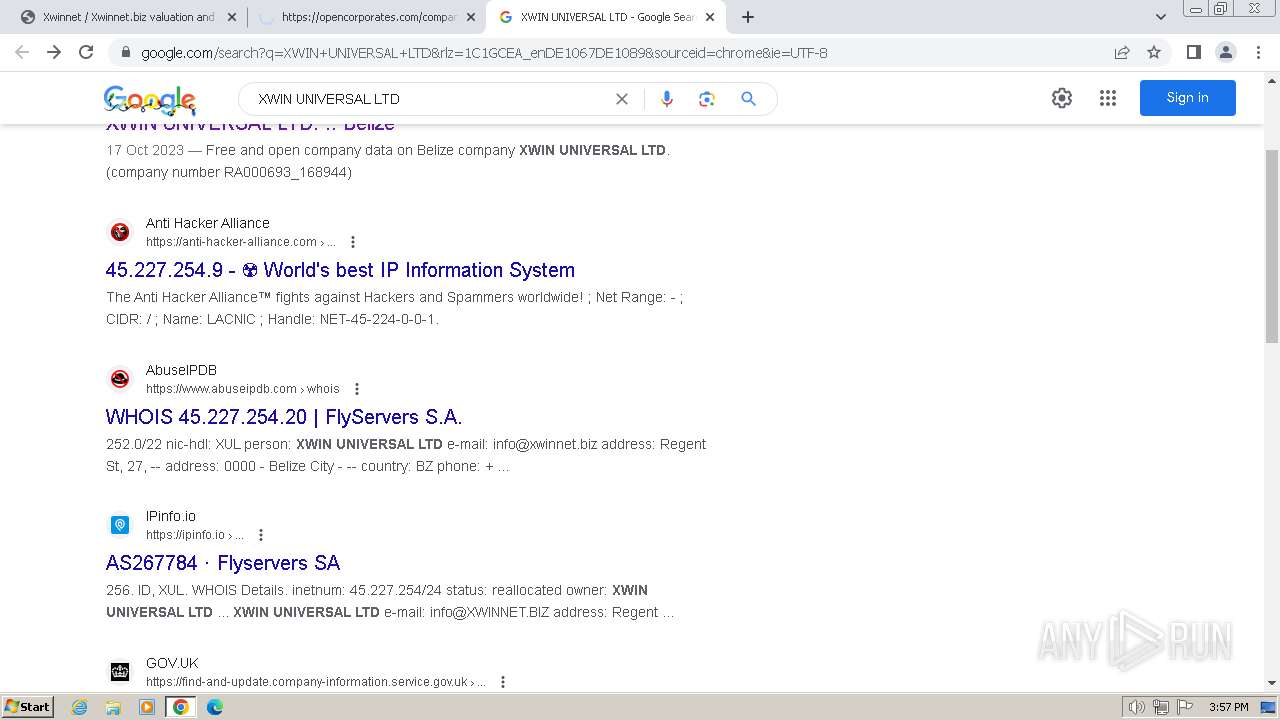Open Chrome profile avatar
Image resolution: width=1280 pixels, height=720 pixels.
(1225, 52)
